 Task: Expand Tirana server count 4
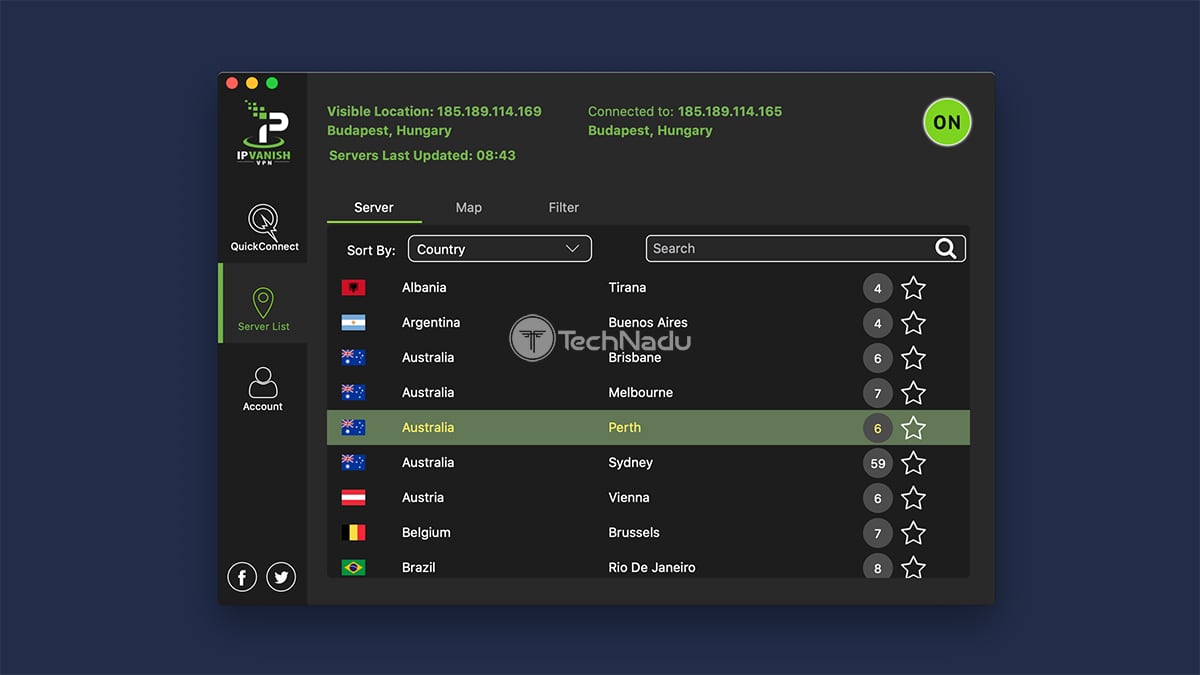pos(878,289)
